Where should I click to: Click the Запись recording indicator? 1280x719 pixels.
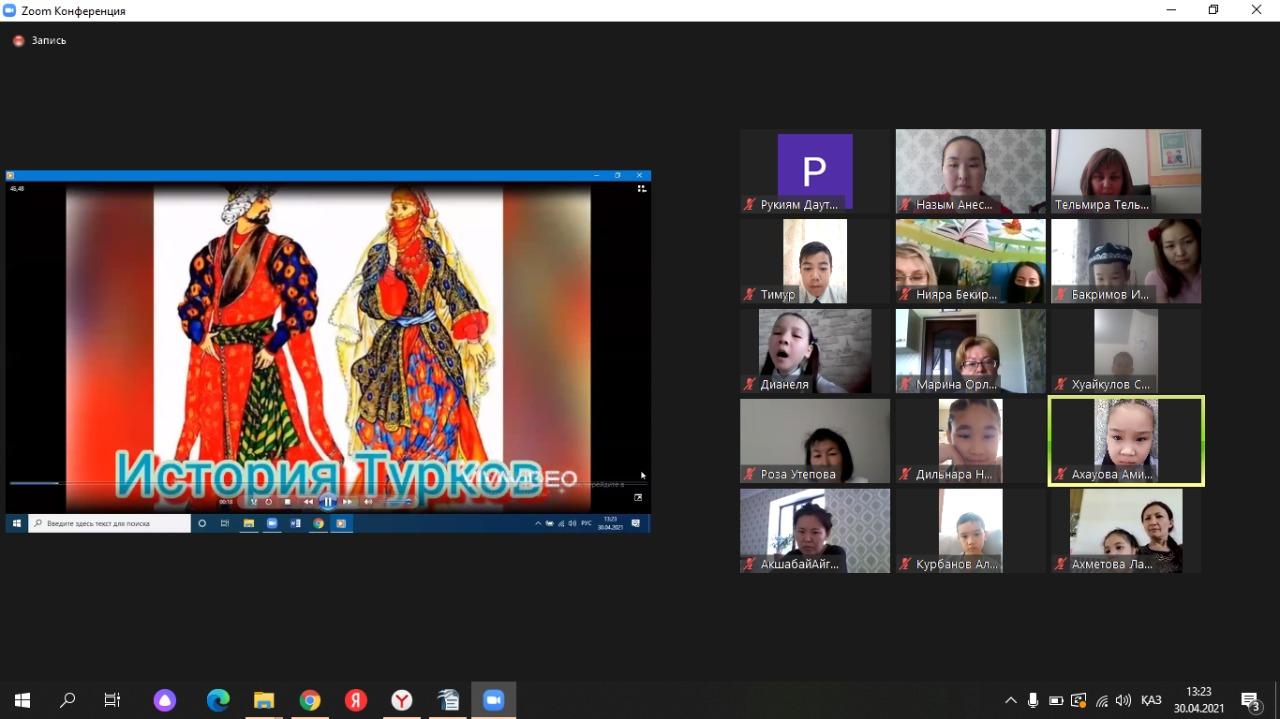click(x=40, y=41)
